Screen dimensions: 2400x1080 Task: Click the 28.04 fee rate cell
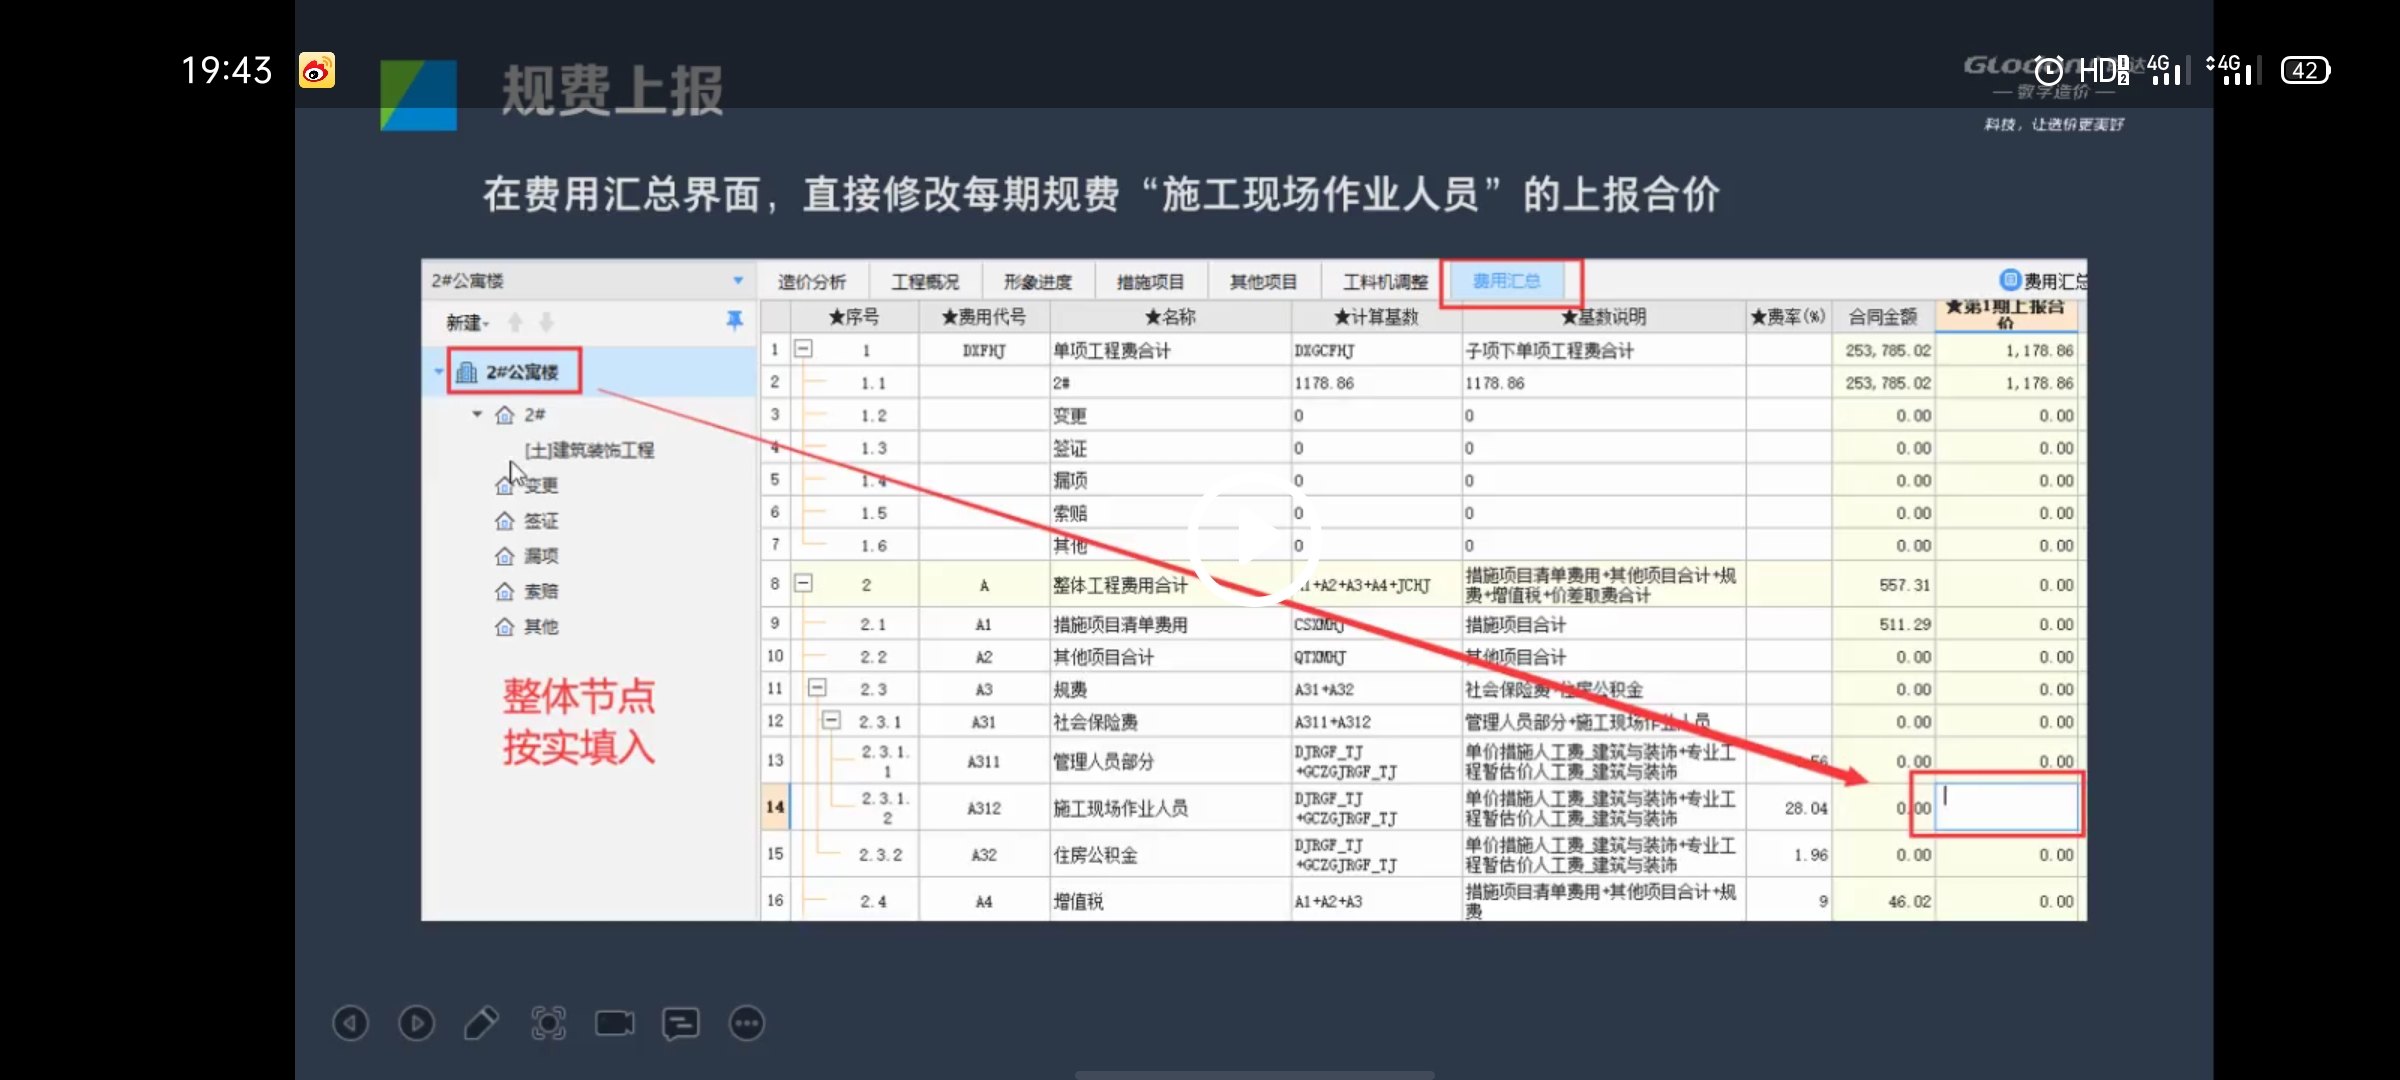pos(1789,807)
